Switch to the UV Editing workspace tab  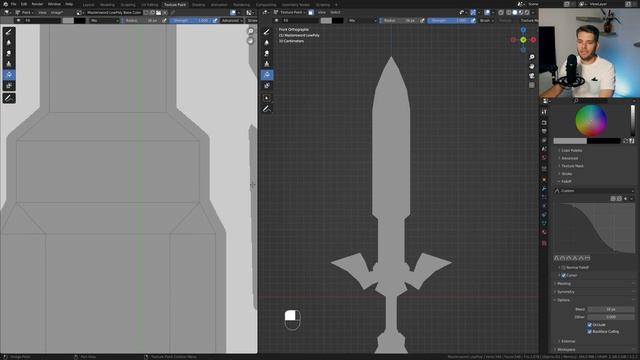[149, 5]
